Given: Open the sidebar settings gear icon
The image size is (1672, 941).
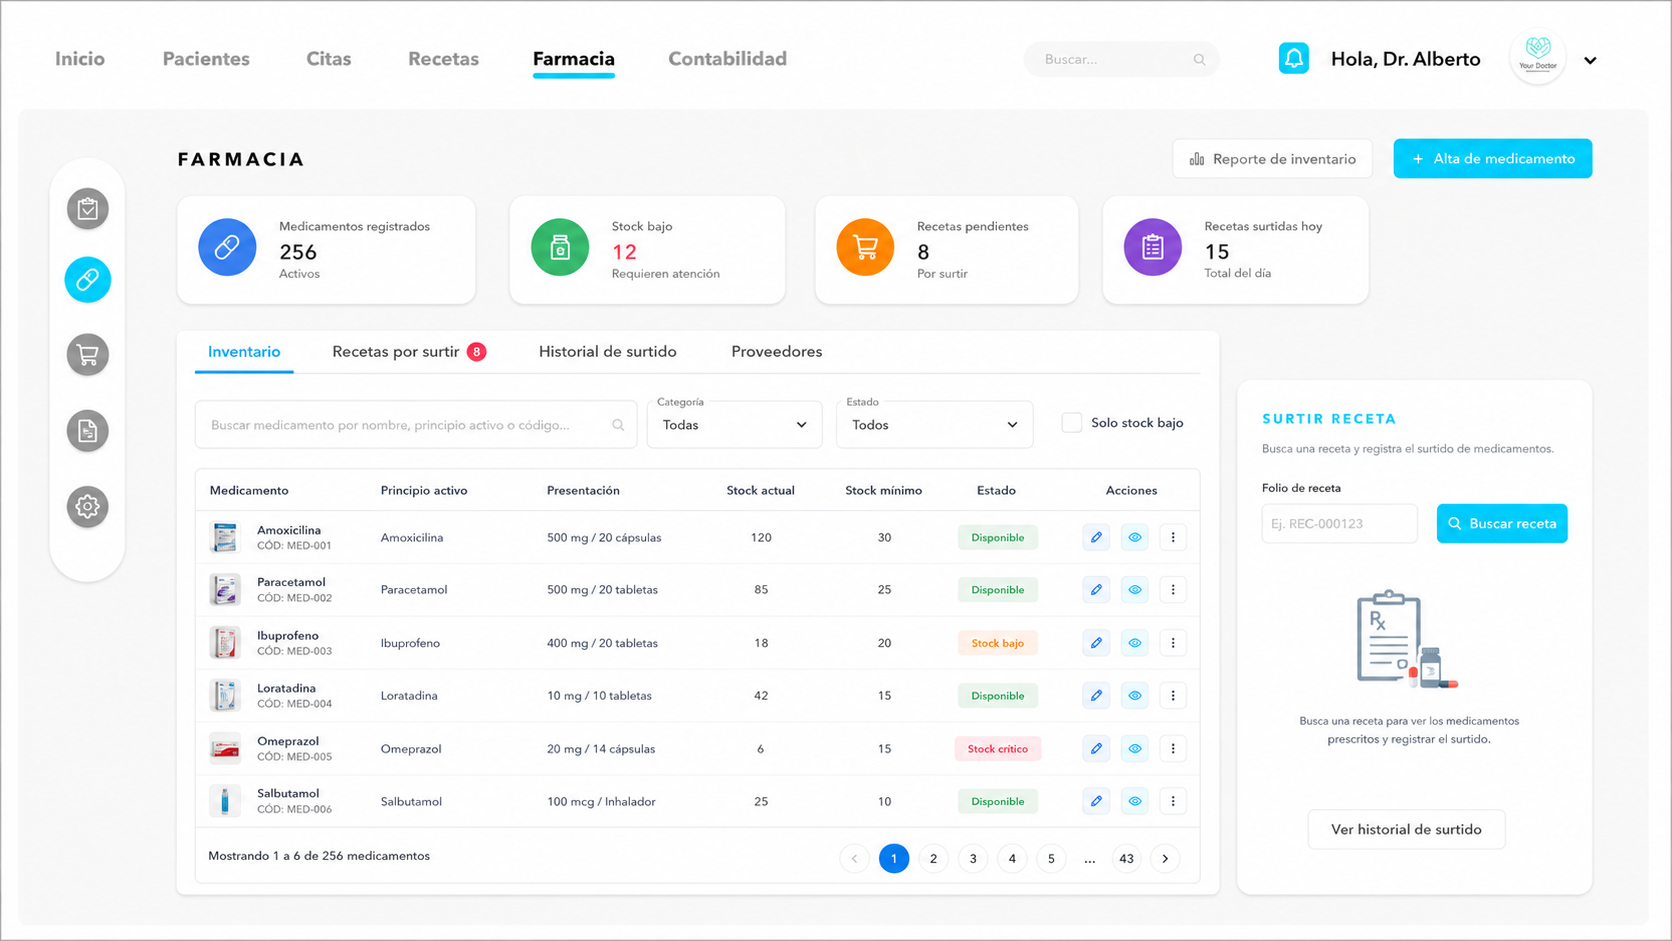Looking at the screenshot, I should pyautogui.click(x=88, y=507).
